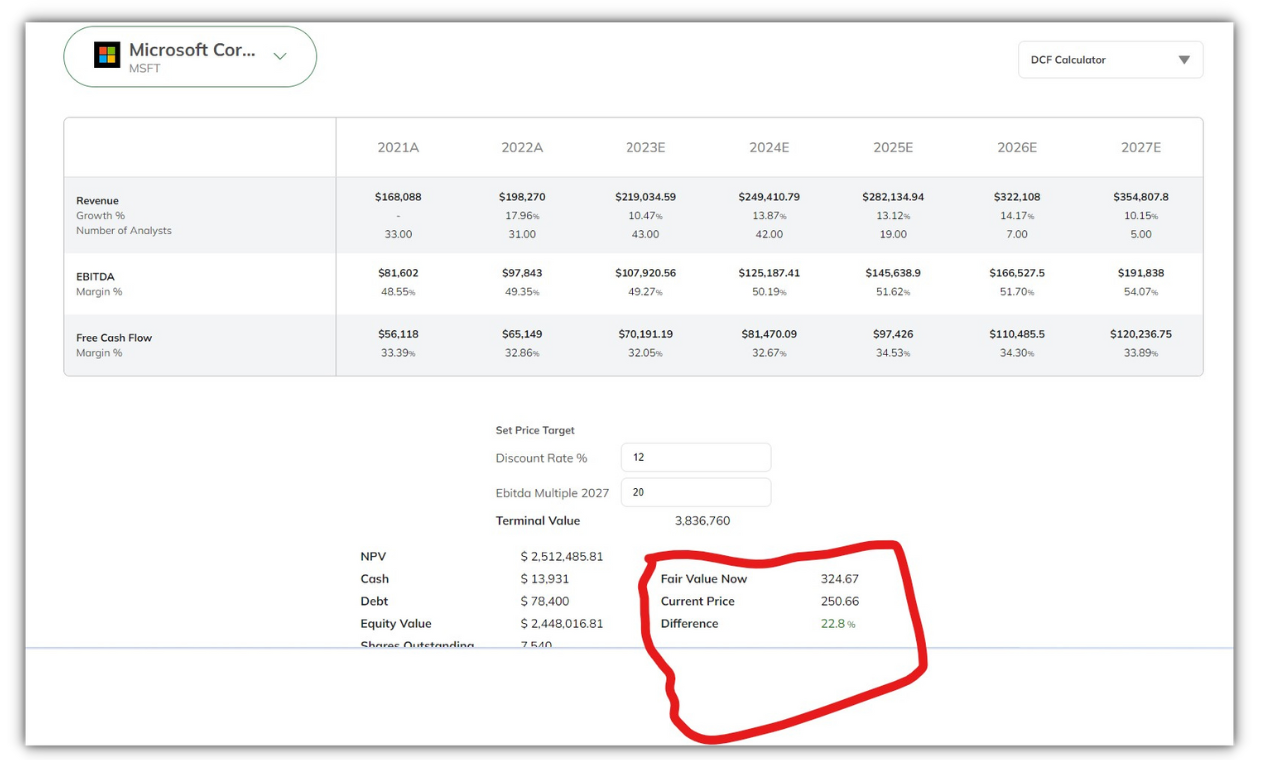Select the 2022A column header
1270x760 pixels.
pyautogui.click(x=522, y=147)
